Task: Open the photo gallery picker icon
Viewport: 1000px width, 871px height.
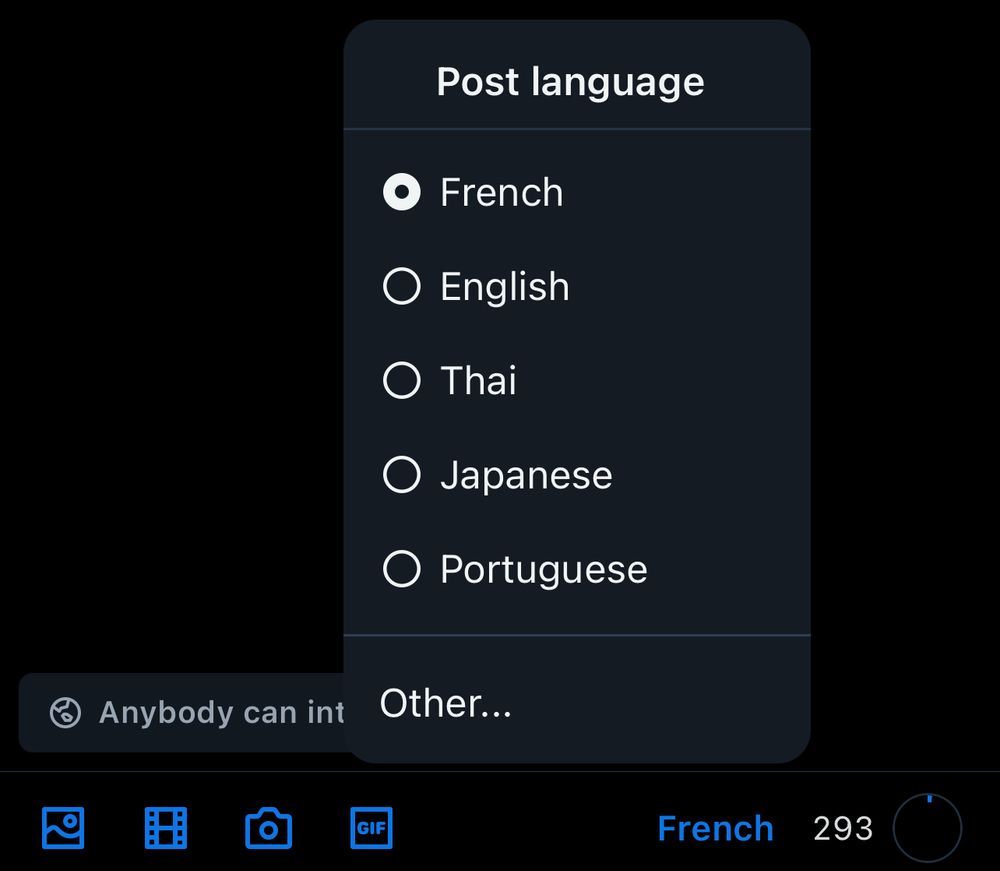Action: pos(63,828)
